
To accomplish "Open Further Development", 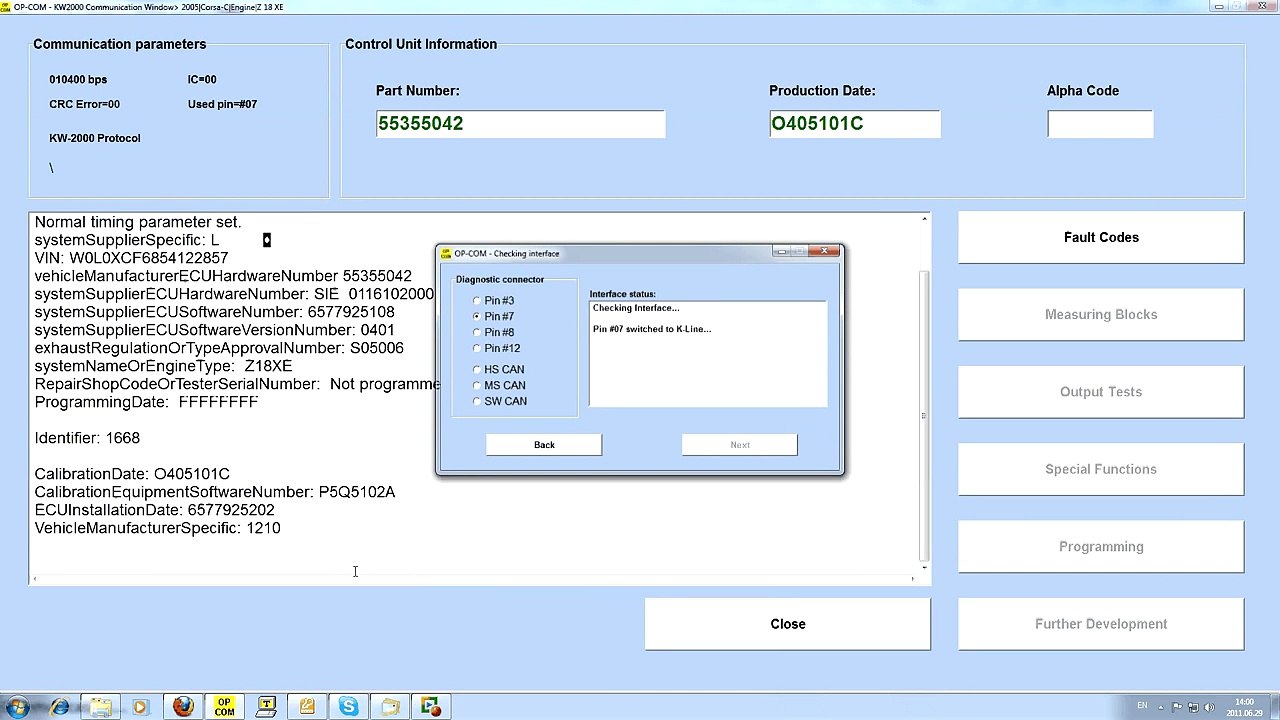I will coord(1101,624).
